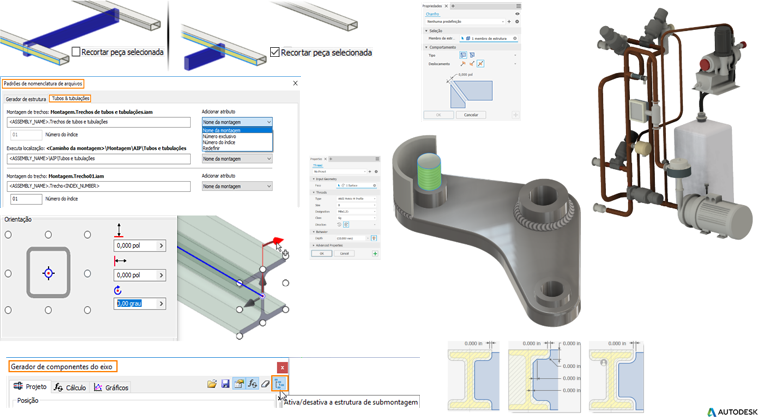Select third Deslocamento icon in Chanfro panel
This screenshot has width=758, height=417.
(x=481, y=64)
